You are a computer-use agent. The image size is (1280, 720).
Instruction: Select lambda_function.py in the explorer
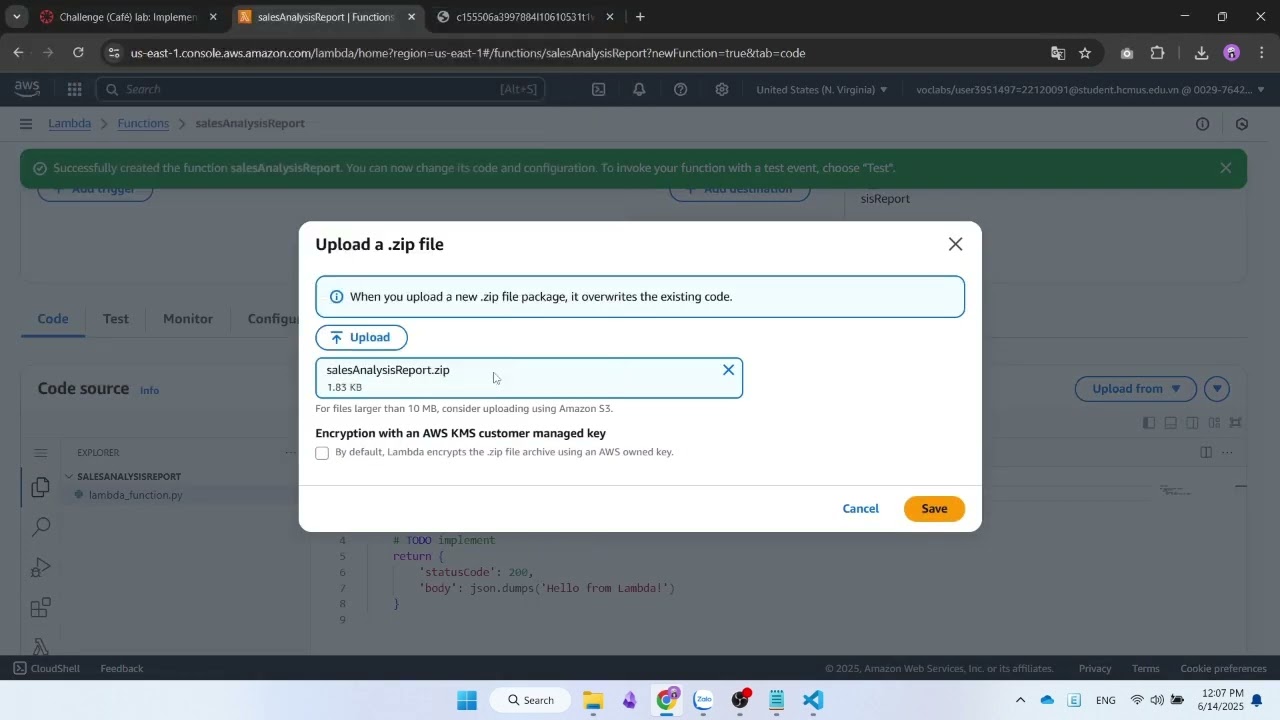135,495
